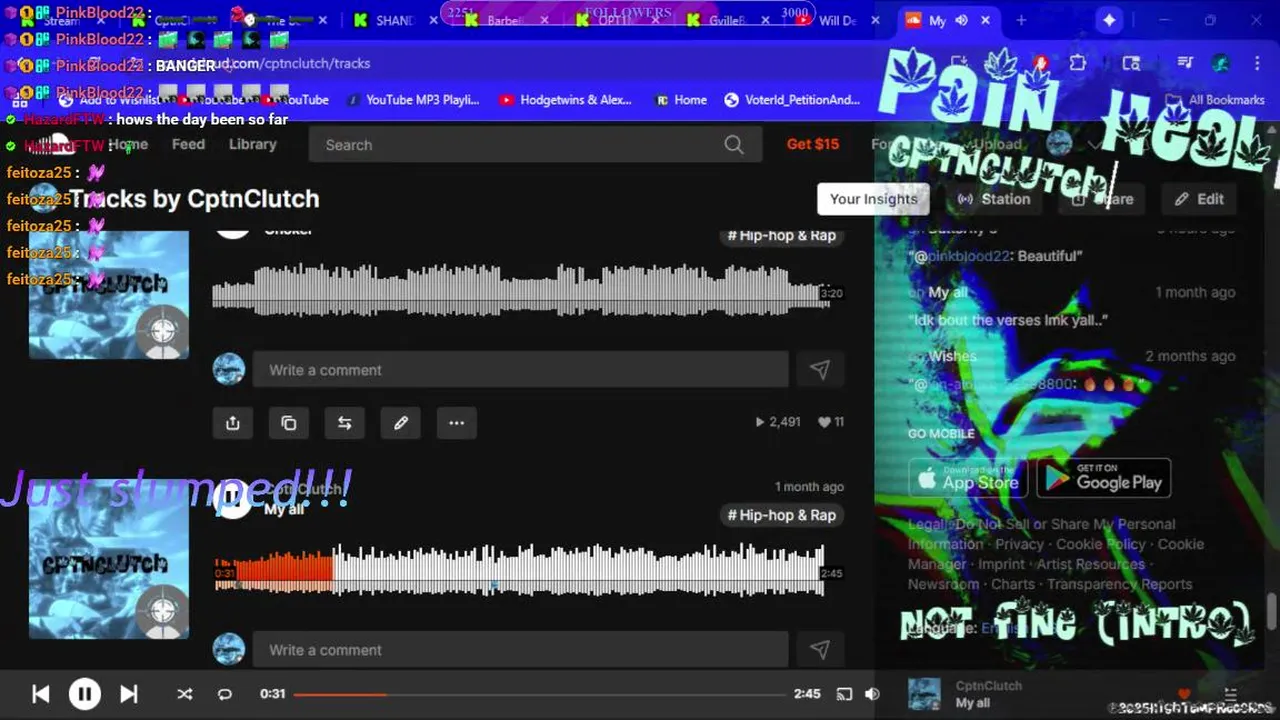The image size is (1280, 720).
Task: Send the comment on My all track
Action: 820,650
